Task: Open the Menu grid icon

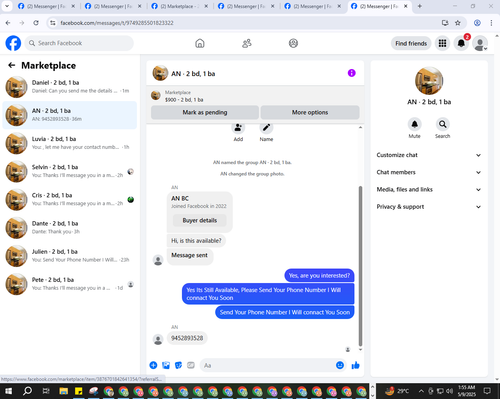Action: 442,43
